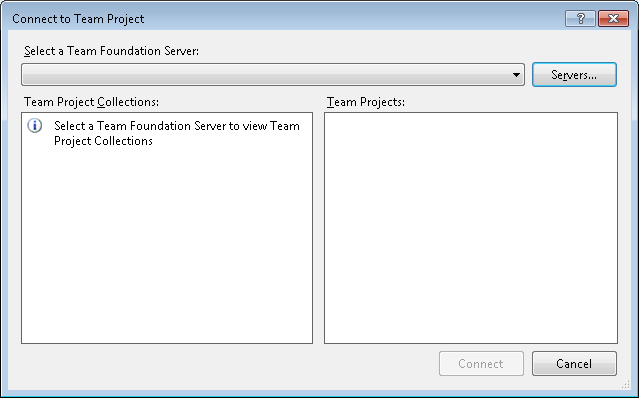Click the resize grip in the dialog corner
Image resolution: width=639 pixels, height=398 pixels.
click(626, 384)
